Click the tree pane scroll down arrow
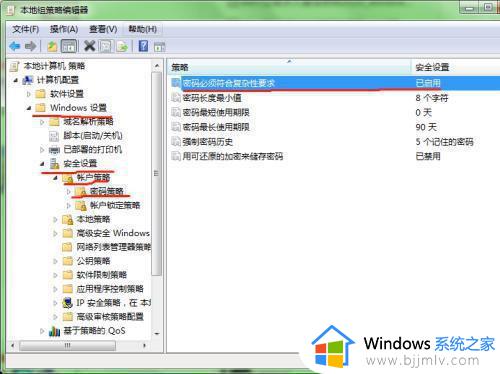The image size is (500, 374). point(157,333)
